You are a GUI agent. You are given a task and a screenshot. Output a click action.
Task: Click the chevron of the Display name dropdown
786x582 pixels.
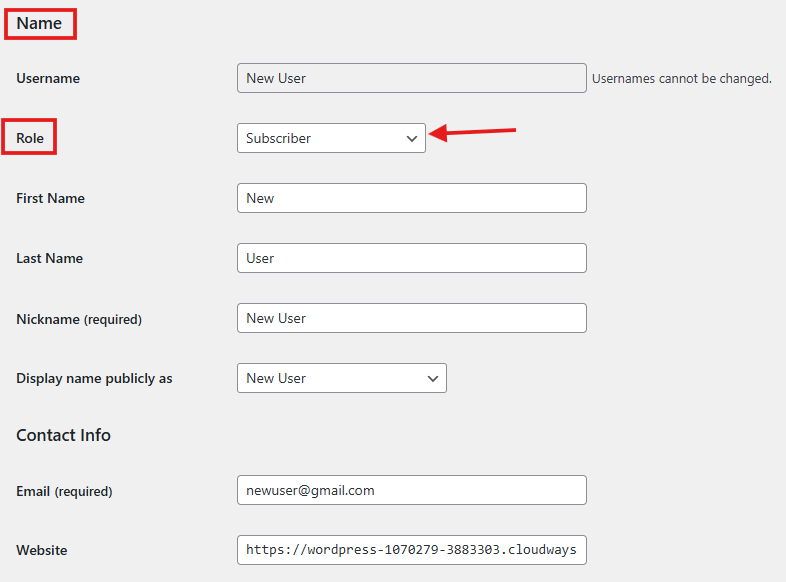[x=433, y=379]
